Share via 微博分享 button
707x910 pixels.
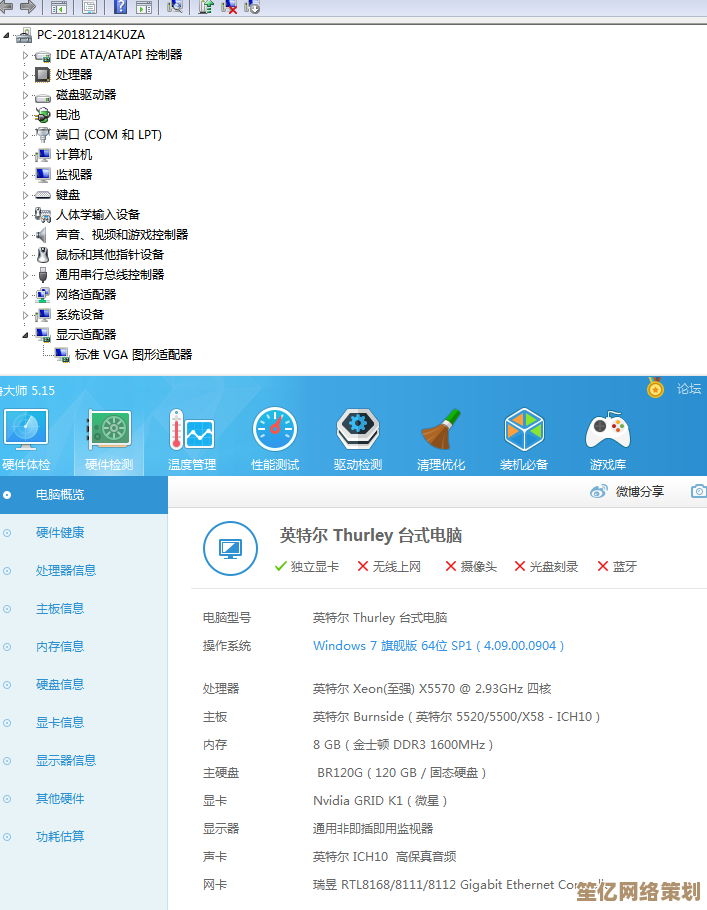627,492
